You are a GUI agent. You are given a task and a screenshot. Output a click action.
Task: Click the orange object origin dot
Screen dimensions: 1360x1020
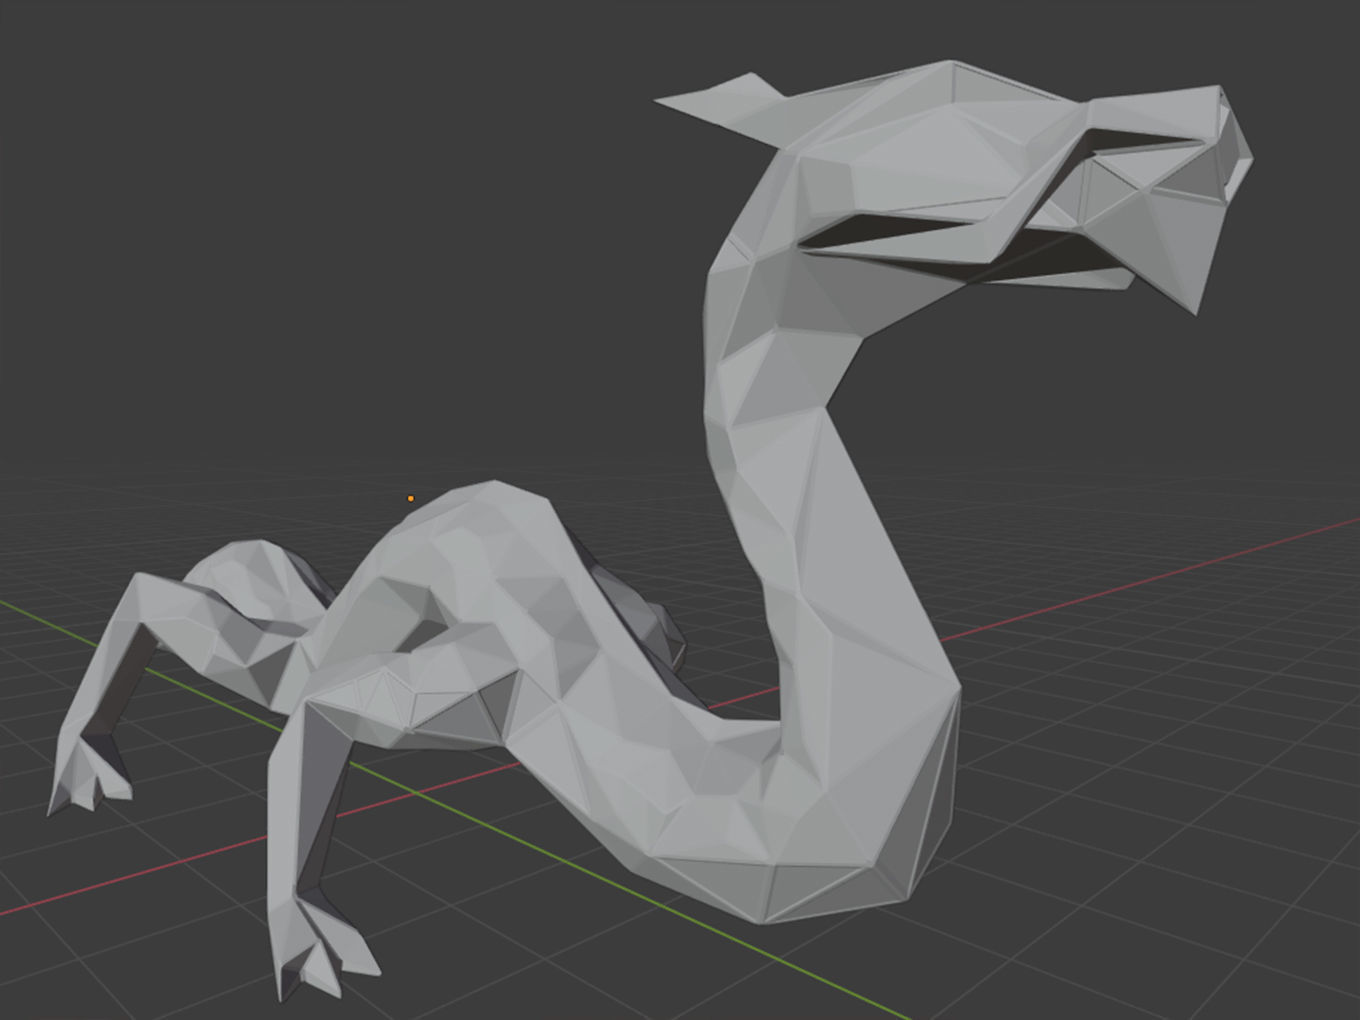(x=411, y=498)
